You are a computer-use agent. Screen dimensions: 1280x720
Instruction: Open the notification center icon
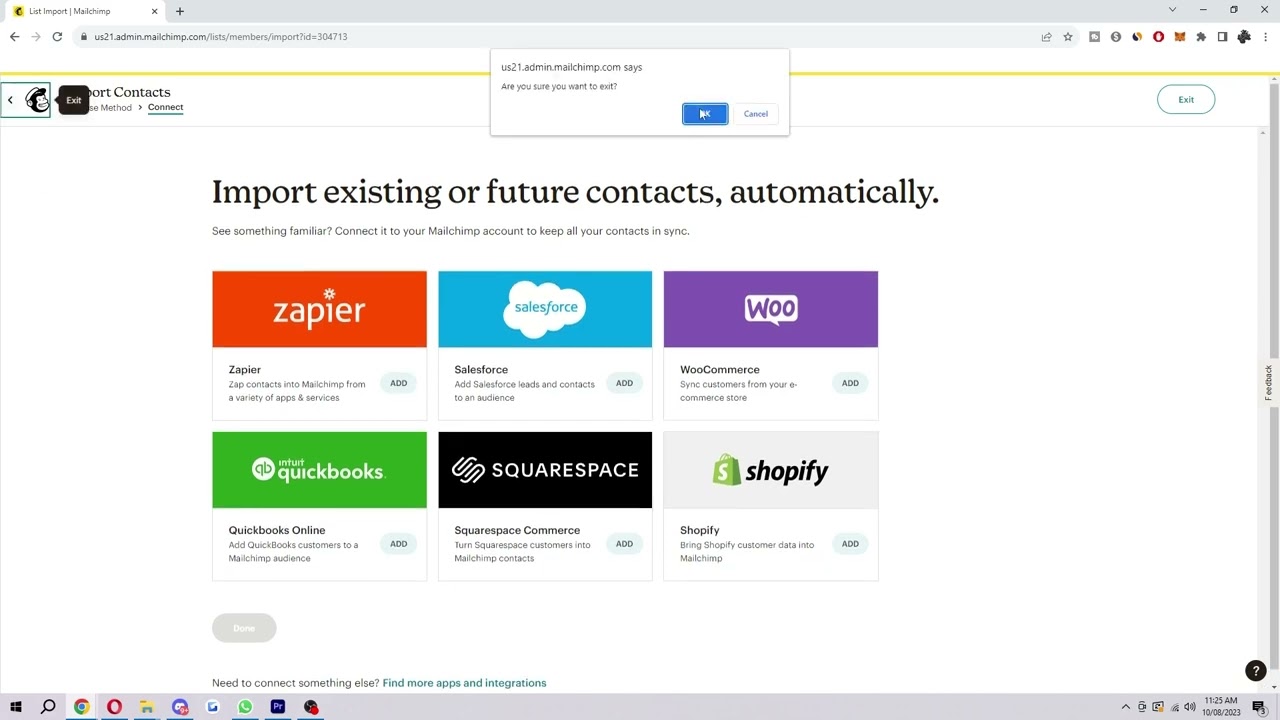click(x=1259, y=707)
